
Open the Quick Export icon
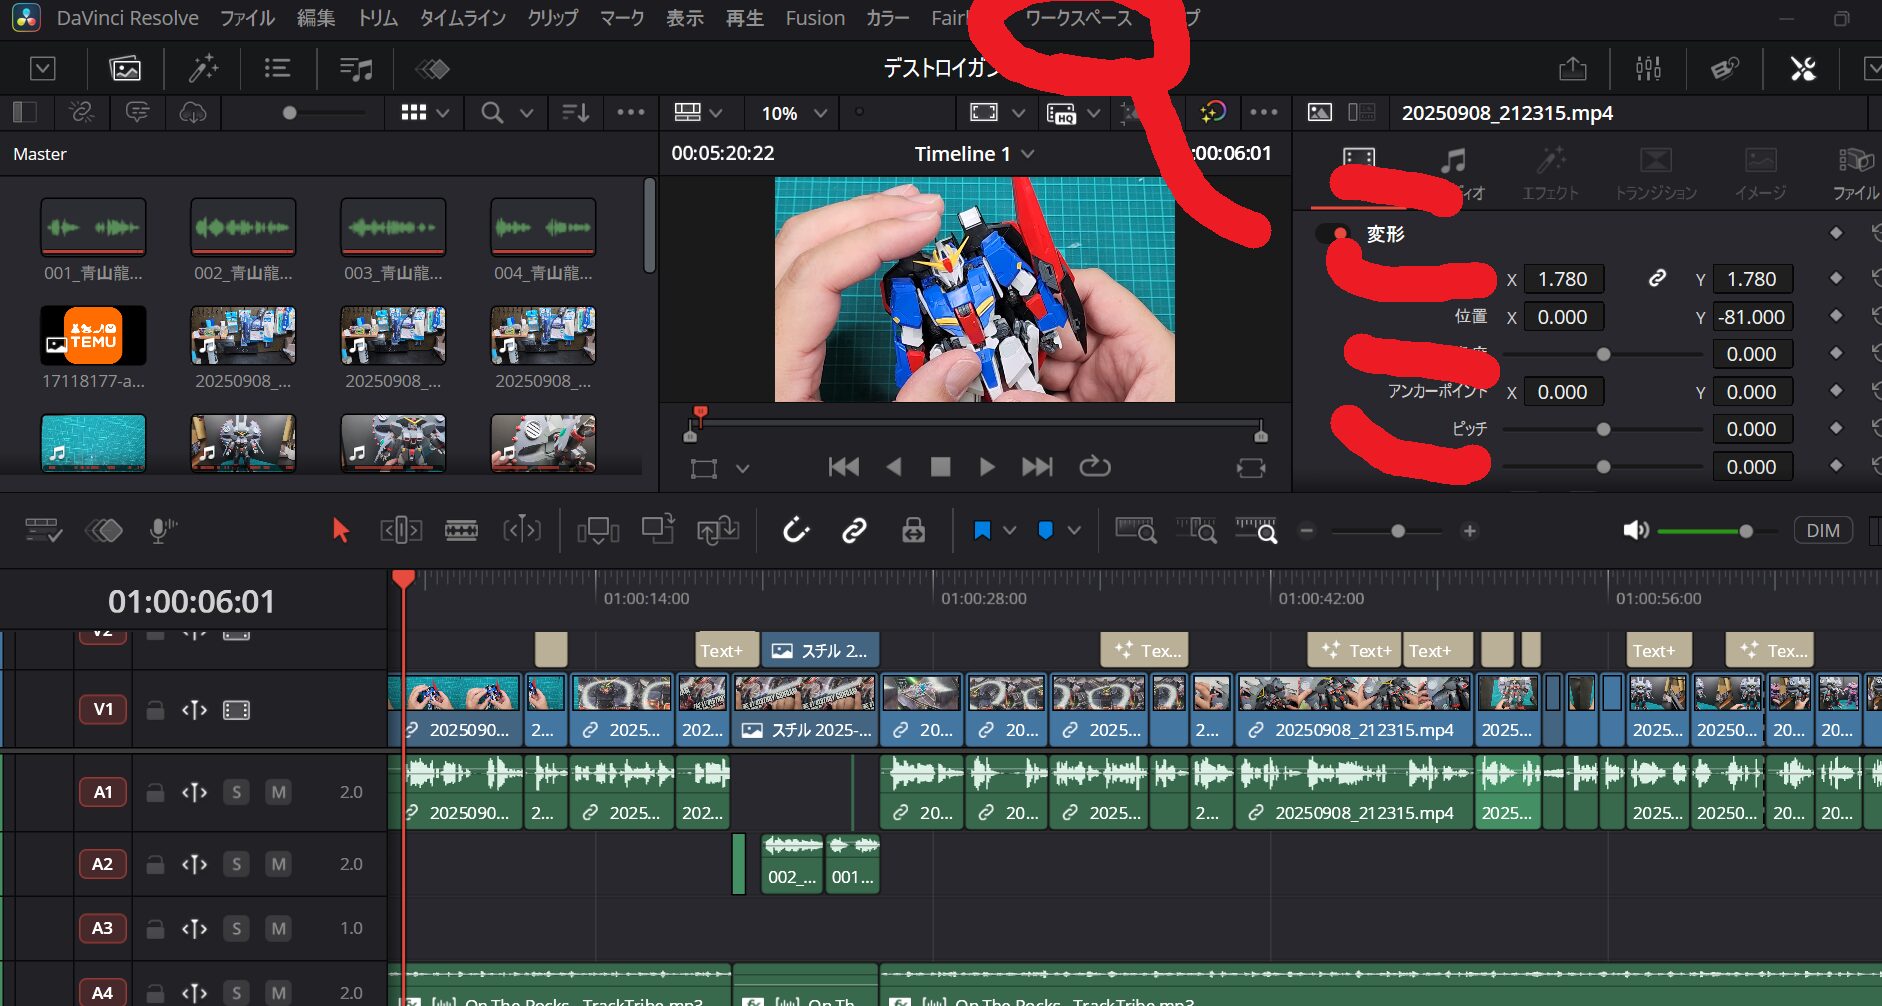[x=1573, y=68]
